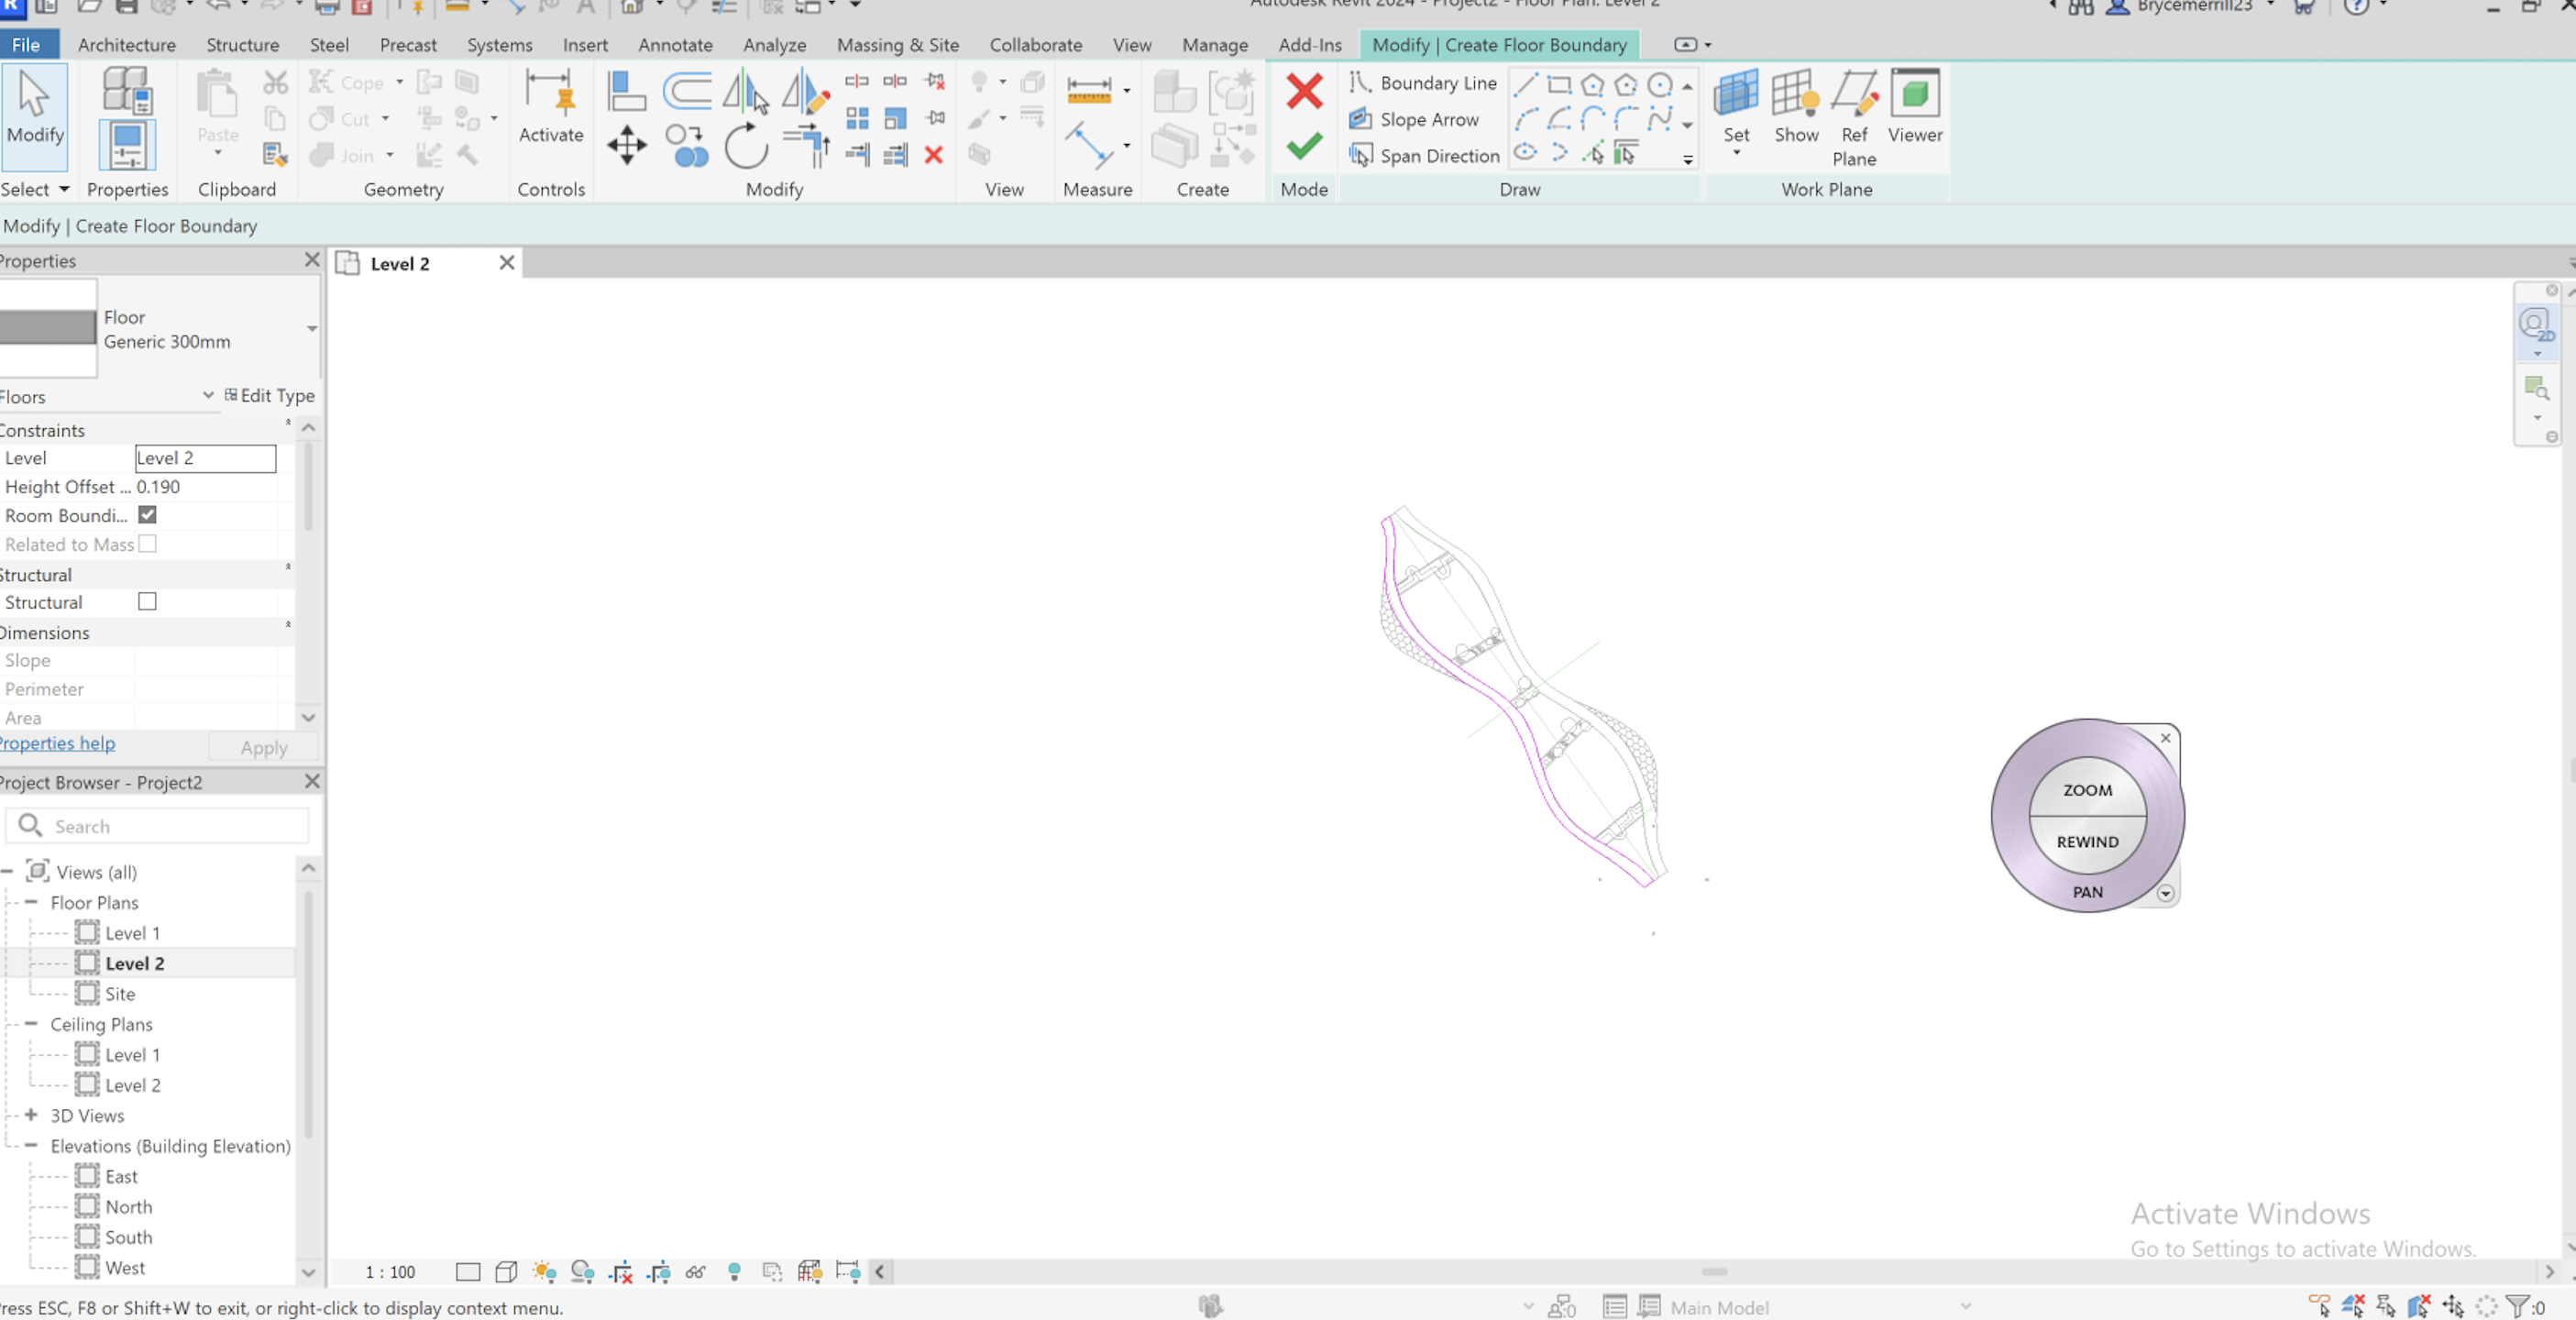
Task: Click Apply button in Properties panel
Action: tap(261, 746)
